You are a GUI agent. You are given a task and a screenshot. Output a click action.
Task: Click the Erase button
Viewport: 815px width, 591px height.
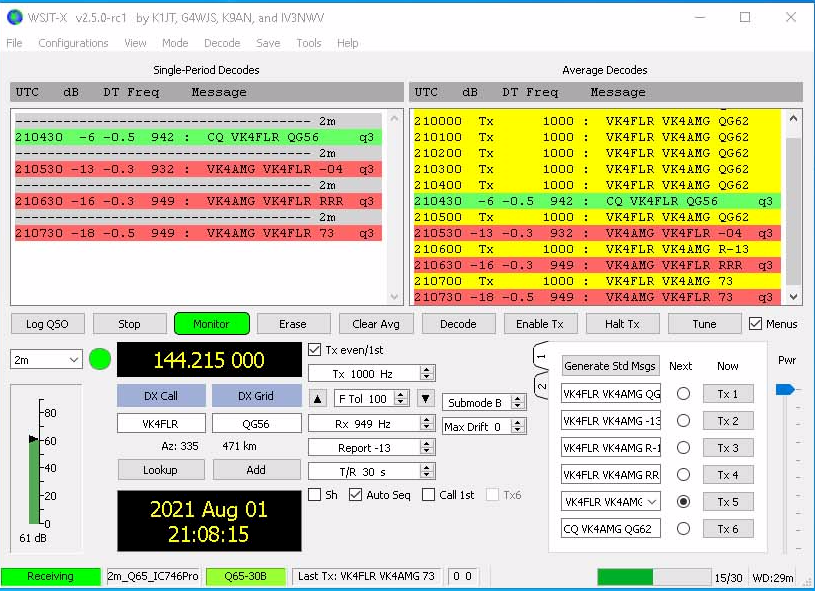tap(293, 324)
